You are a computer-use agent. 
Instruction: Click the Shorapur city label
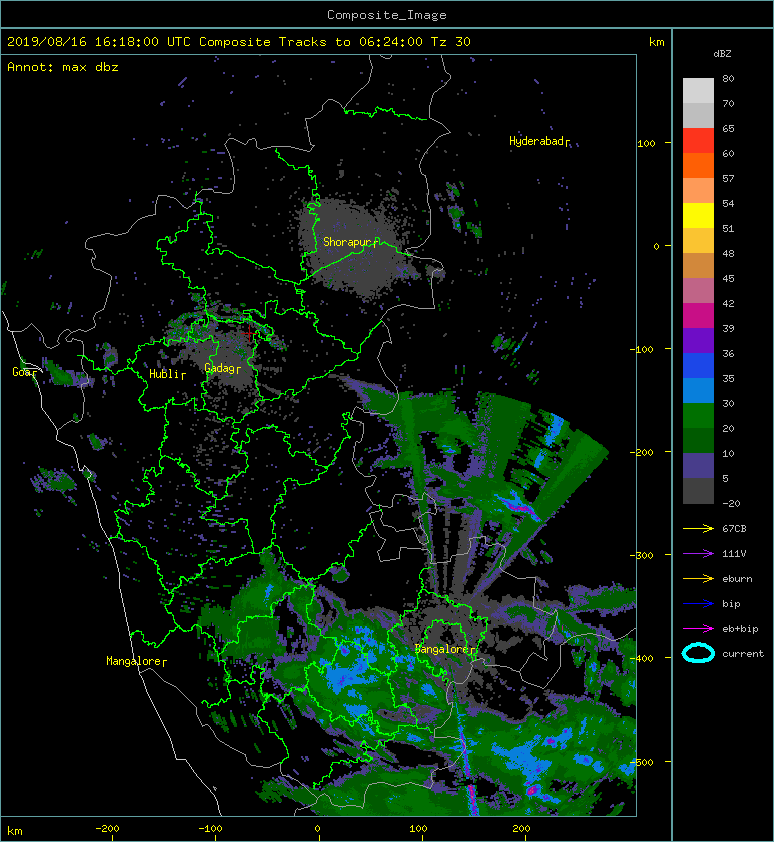coord(350,242)
